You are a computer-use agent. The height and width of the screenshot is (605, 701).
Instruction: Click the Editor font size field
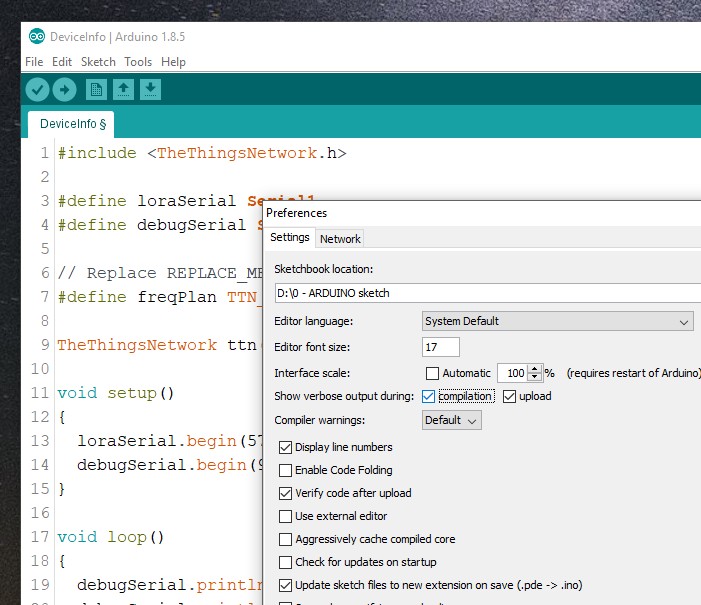coord(440,347)
